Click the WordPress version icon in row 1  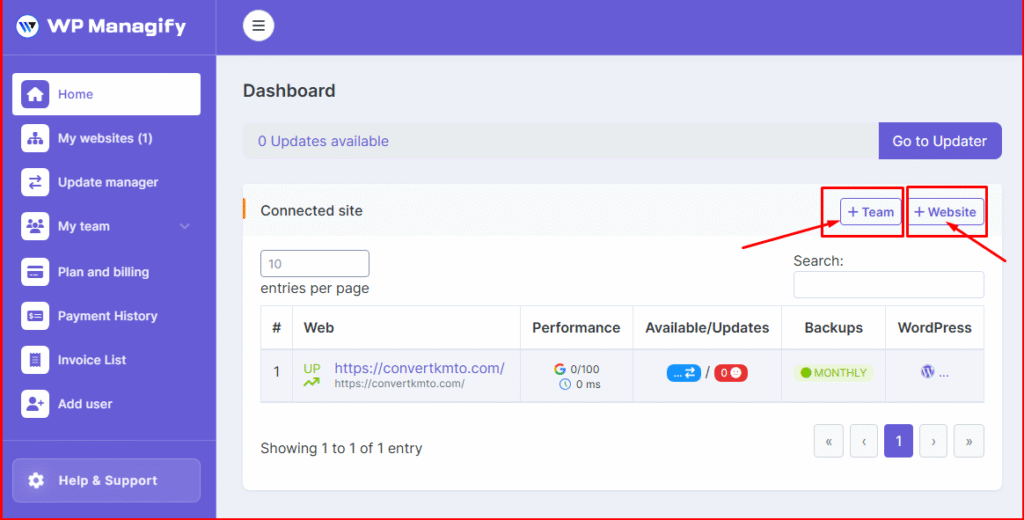(927, 372)
